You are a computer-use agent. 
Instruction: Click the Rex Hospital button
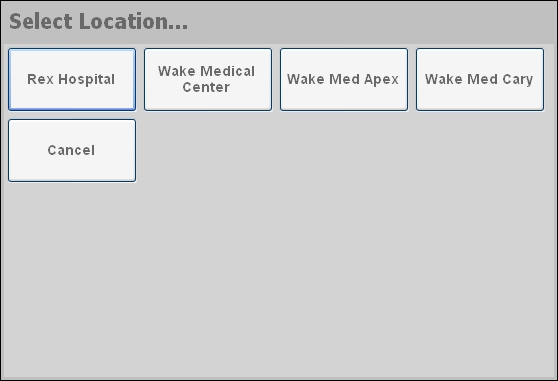(72, 79)
